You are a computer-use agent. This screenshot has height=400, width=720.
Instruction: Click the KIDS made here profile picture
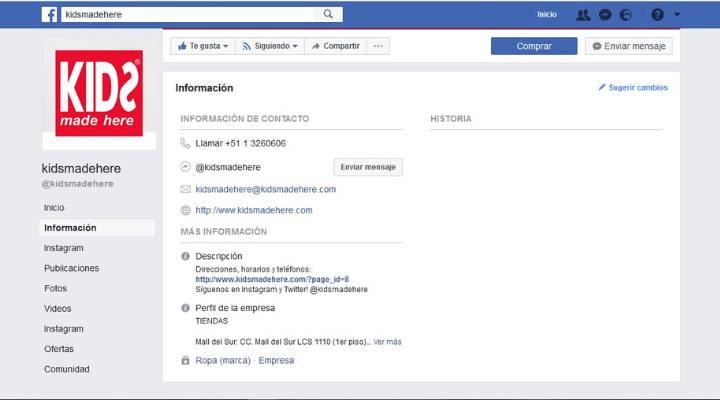(x=99, y=93)
